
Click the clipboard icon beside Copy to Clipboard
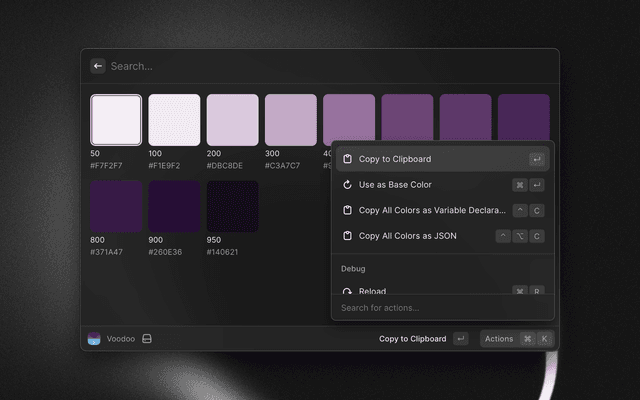pyautogui.click(x=347, y=159)
